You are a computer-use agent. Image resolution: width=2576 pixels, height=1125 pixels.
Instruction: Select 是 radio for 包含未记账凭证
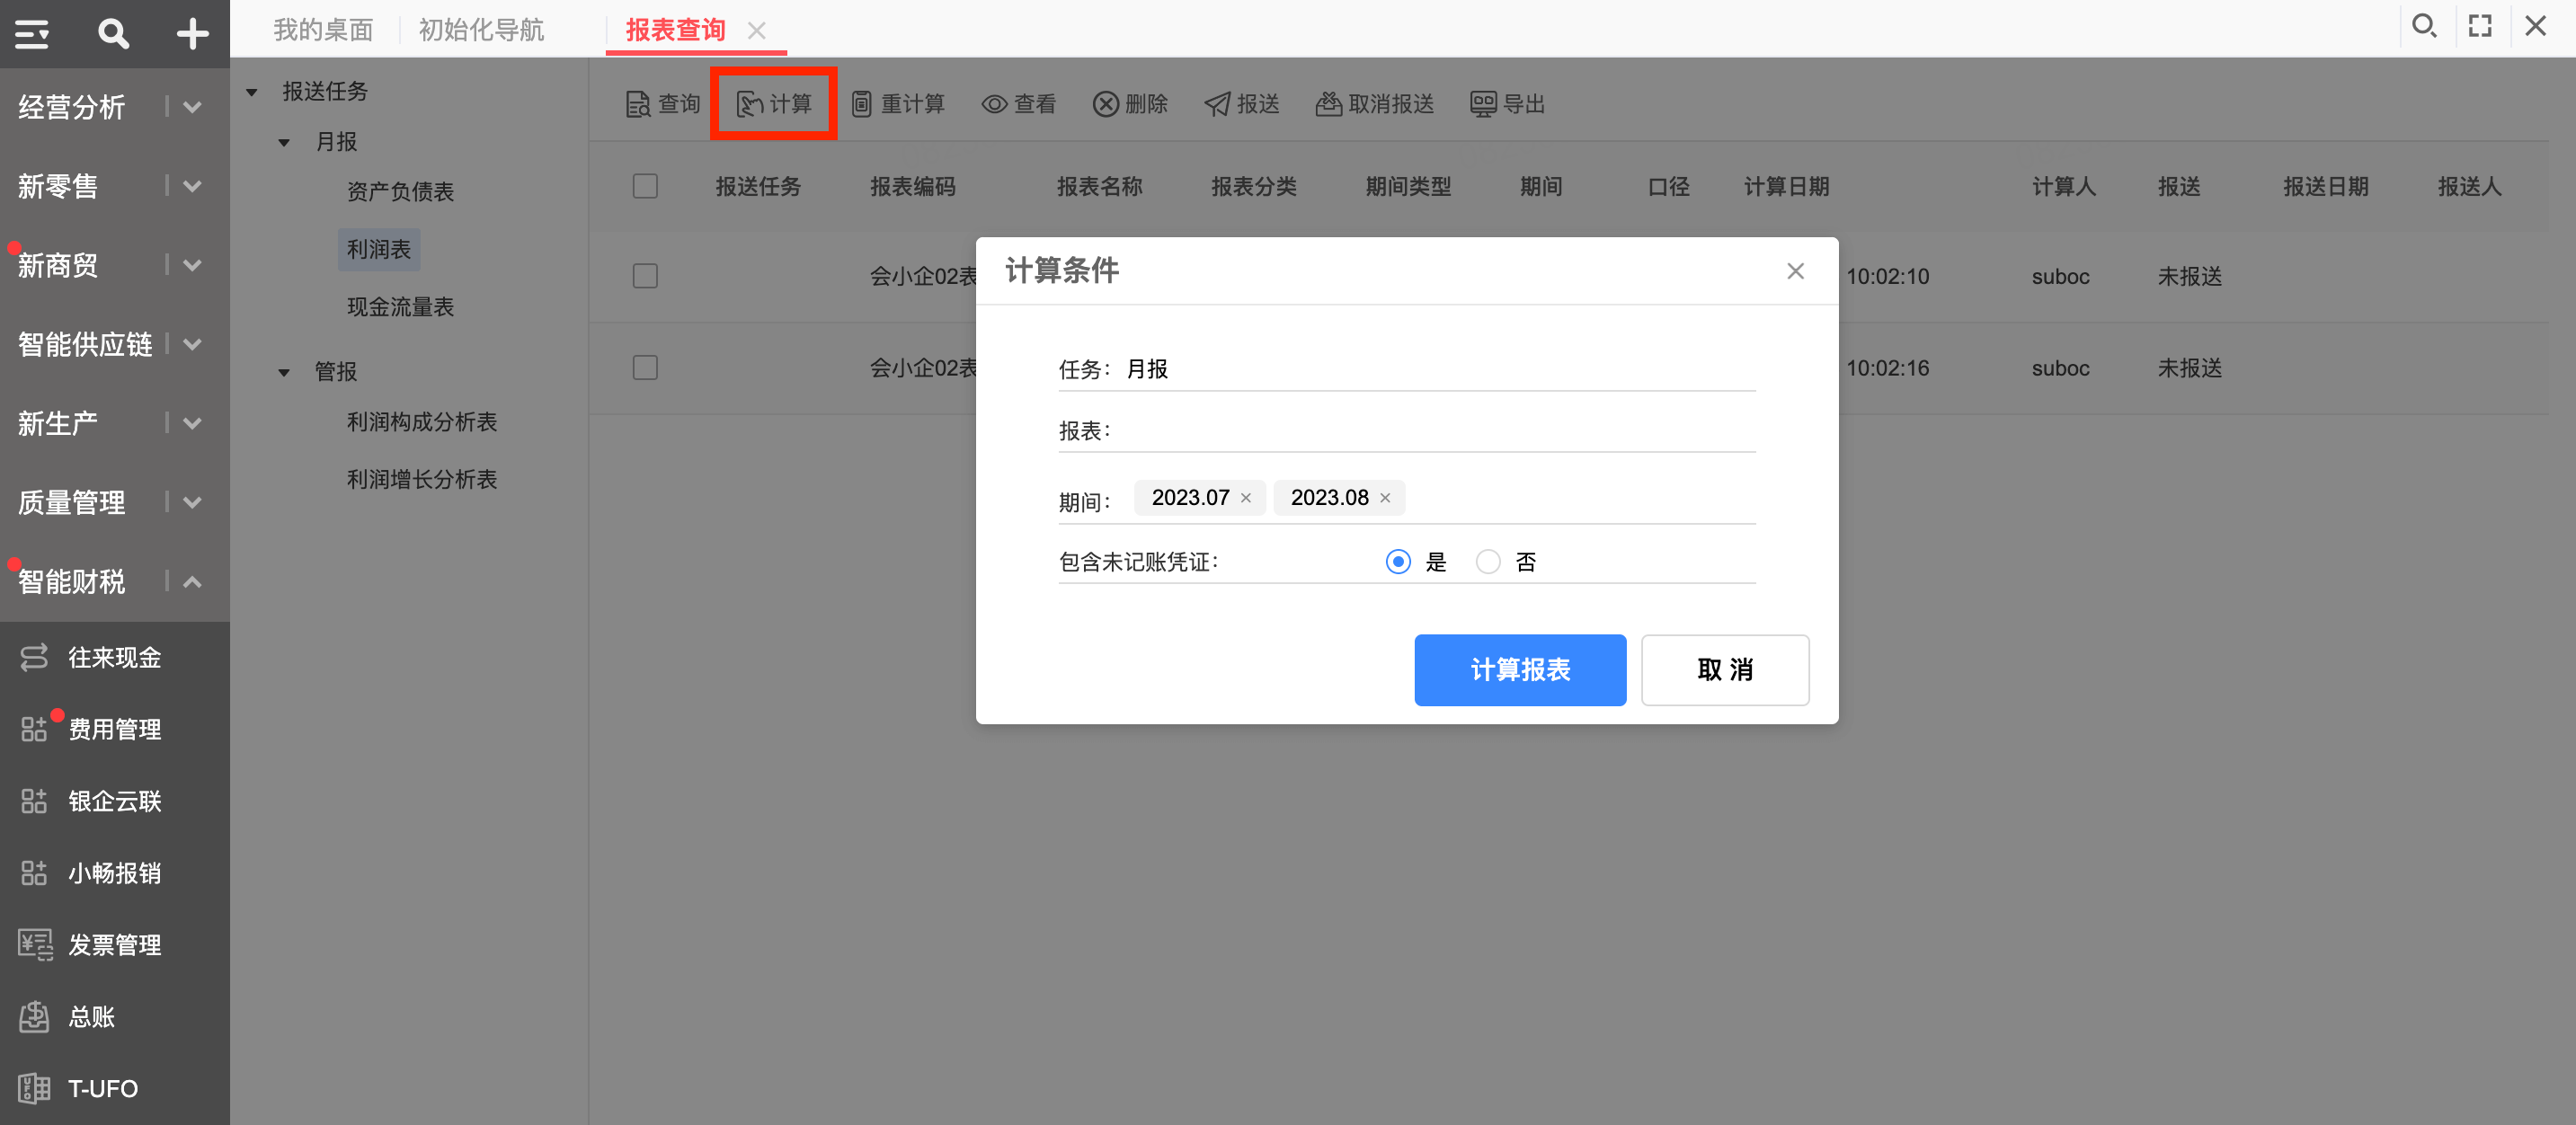1398,562
